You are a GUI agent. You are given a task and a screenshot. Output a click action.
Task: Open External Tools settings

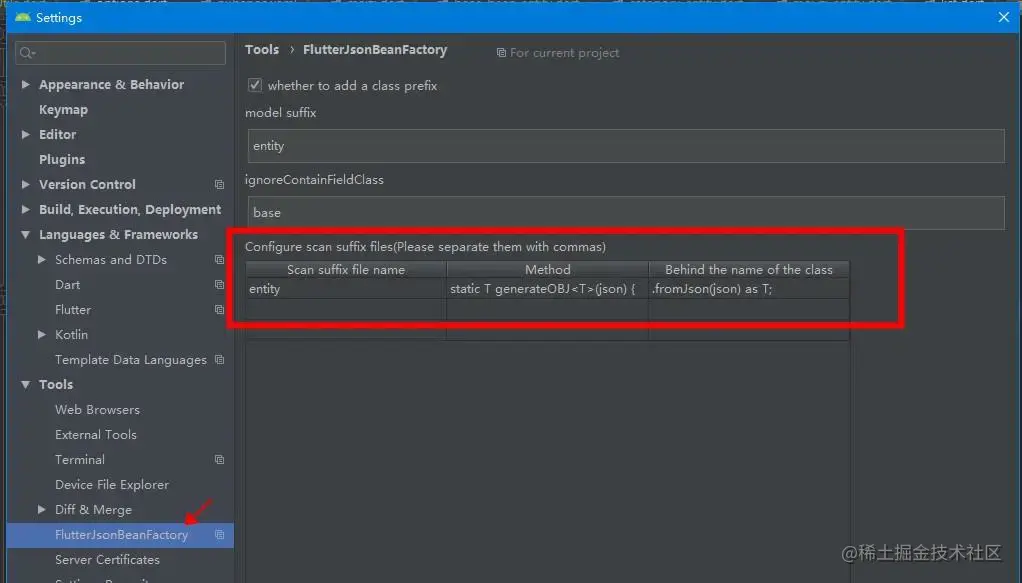[x=96, y=434]
